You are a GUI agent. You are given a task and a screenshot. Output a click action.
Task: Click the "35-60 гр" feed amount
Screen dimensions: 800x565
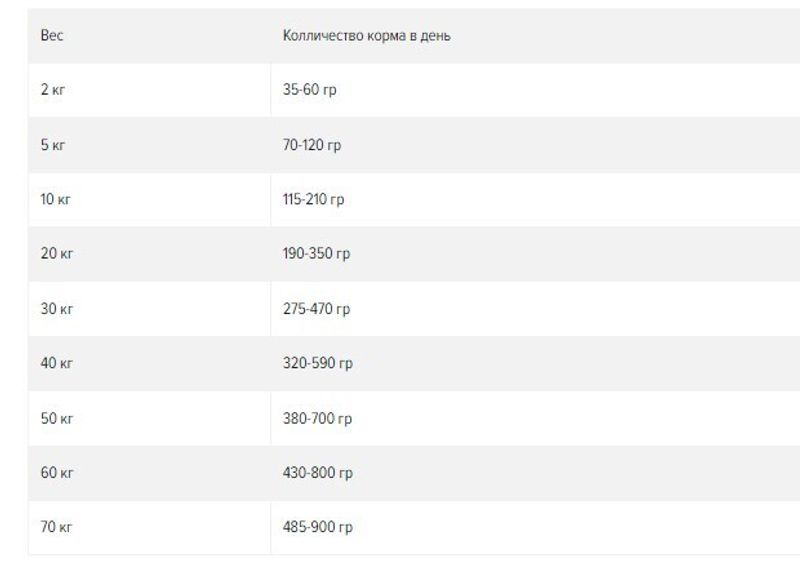[310, 90]
